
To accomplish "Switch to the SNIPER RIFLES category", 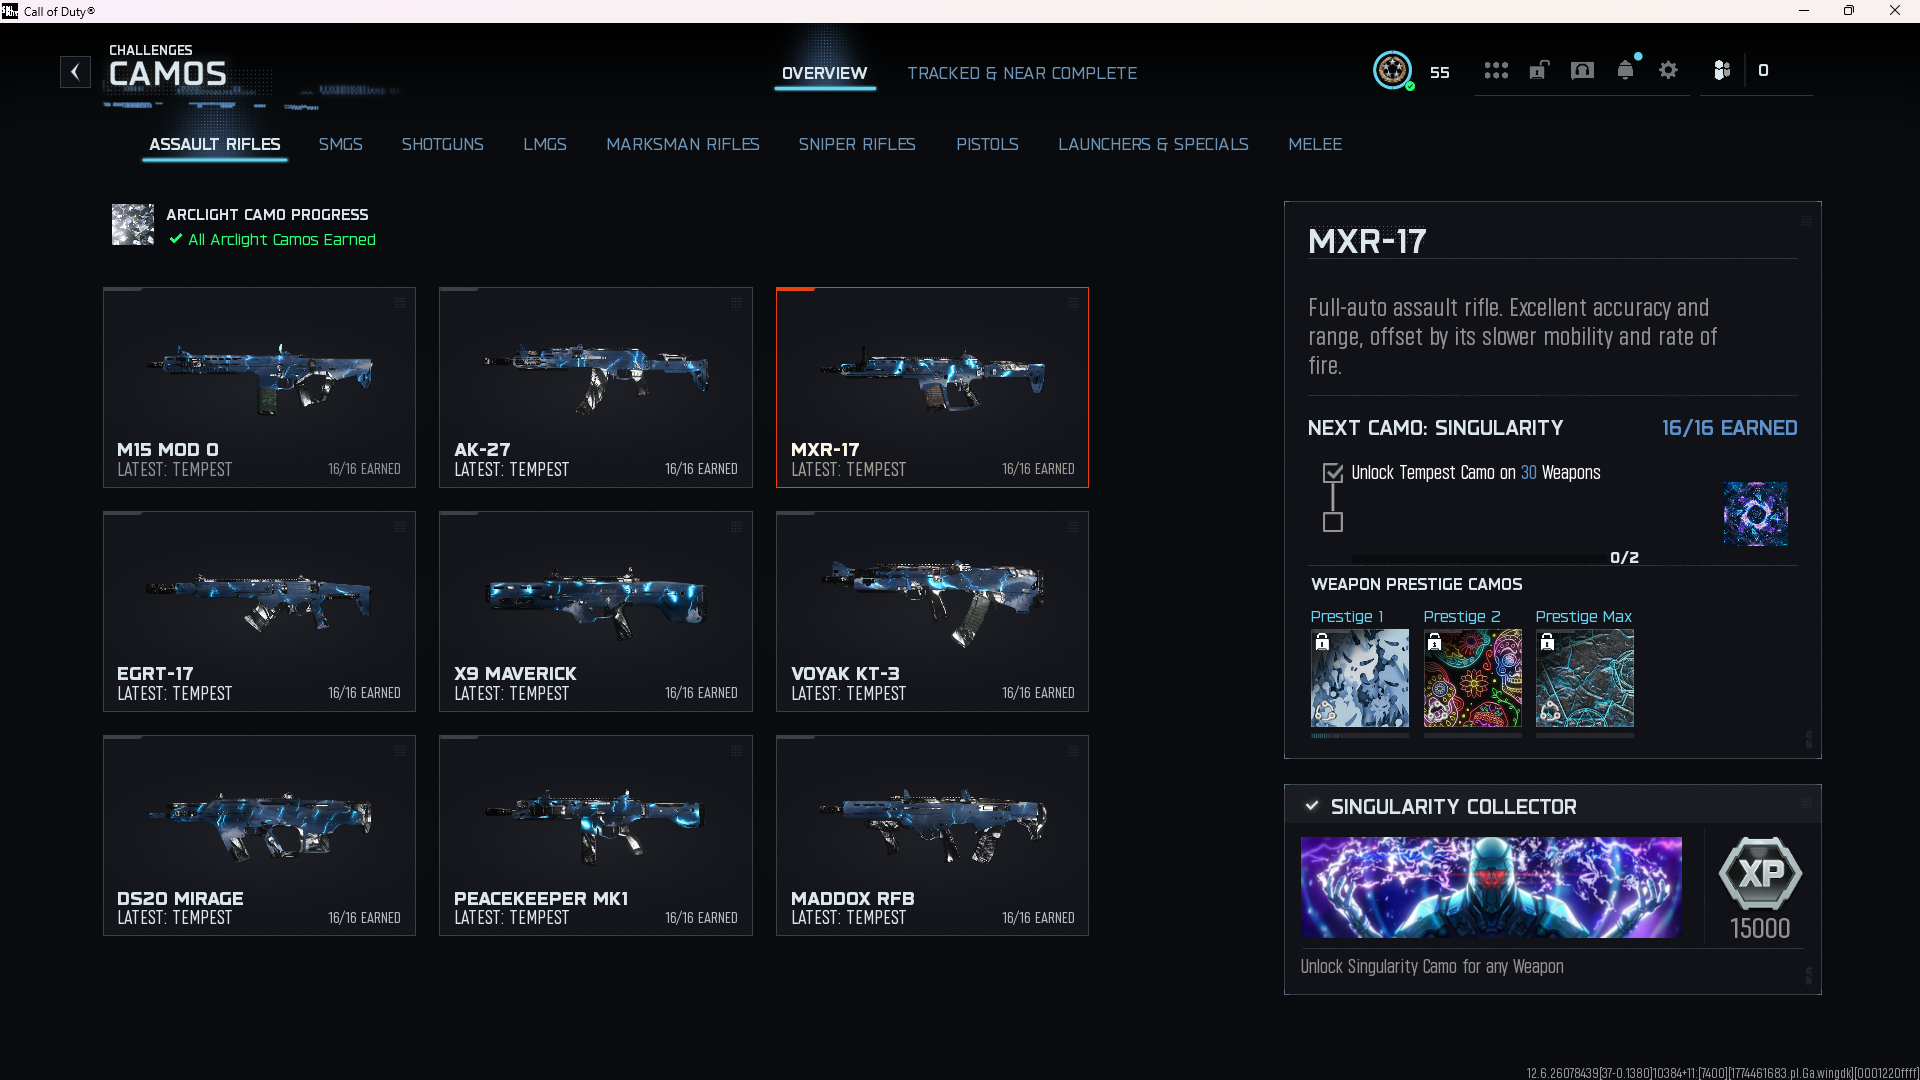I will click(x=857, y=144).
